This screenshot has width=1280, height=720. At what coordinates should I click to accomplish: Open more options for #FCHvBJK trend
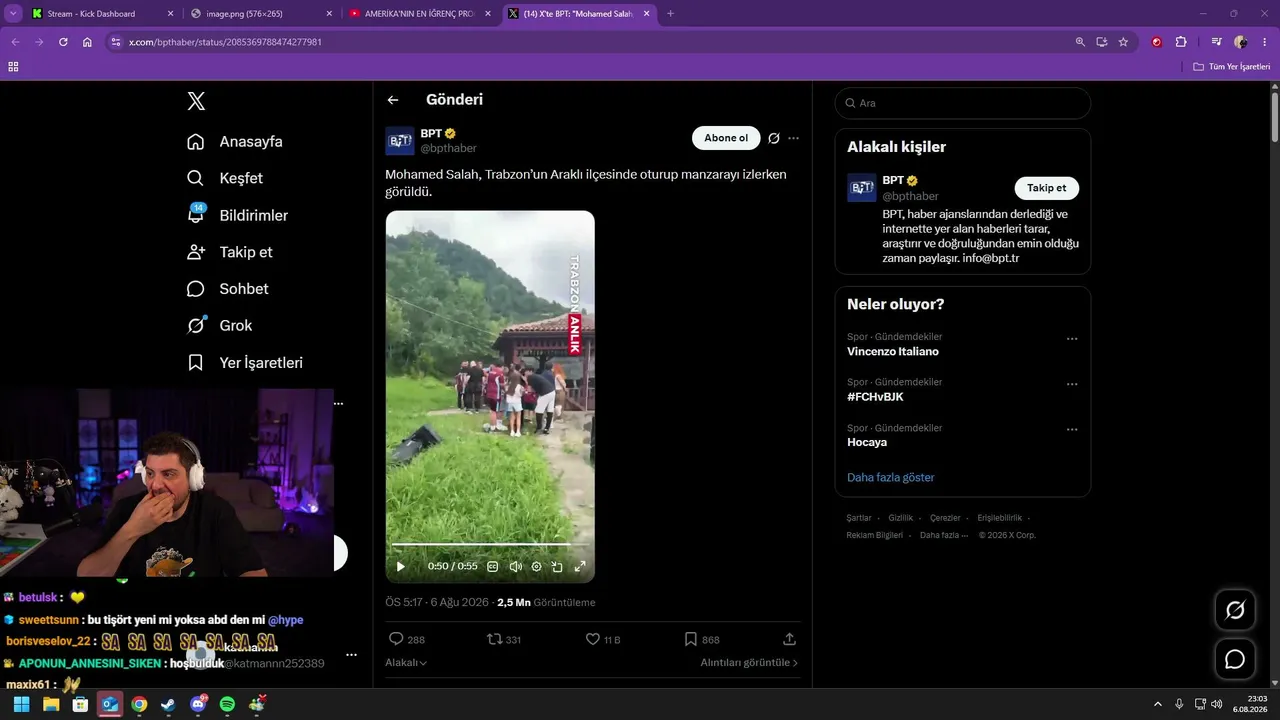coord(1072,384)
